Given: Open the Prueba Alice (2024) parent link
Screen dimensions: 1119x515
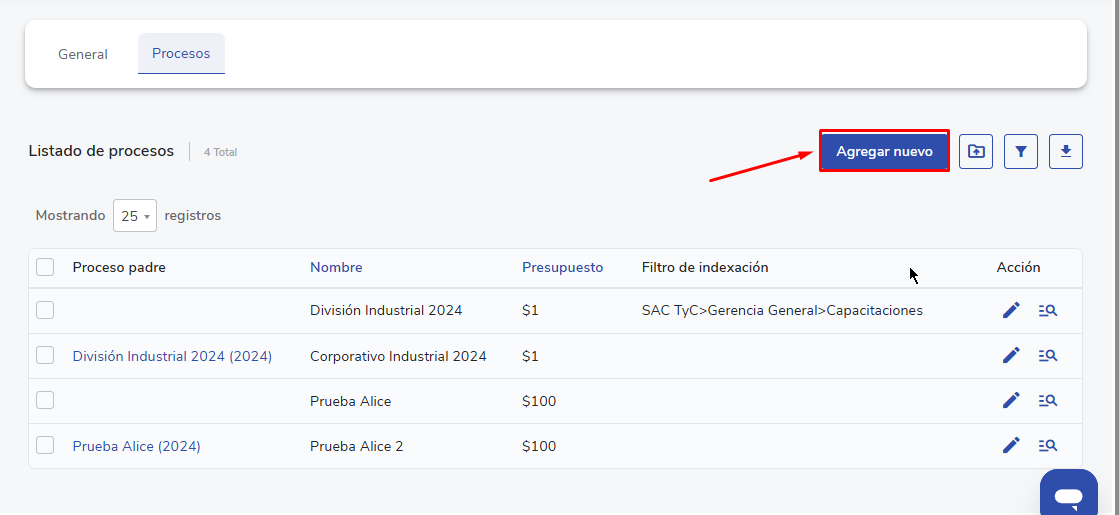Looking at the screenshot, I should click(x=137, y=446).
